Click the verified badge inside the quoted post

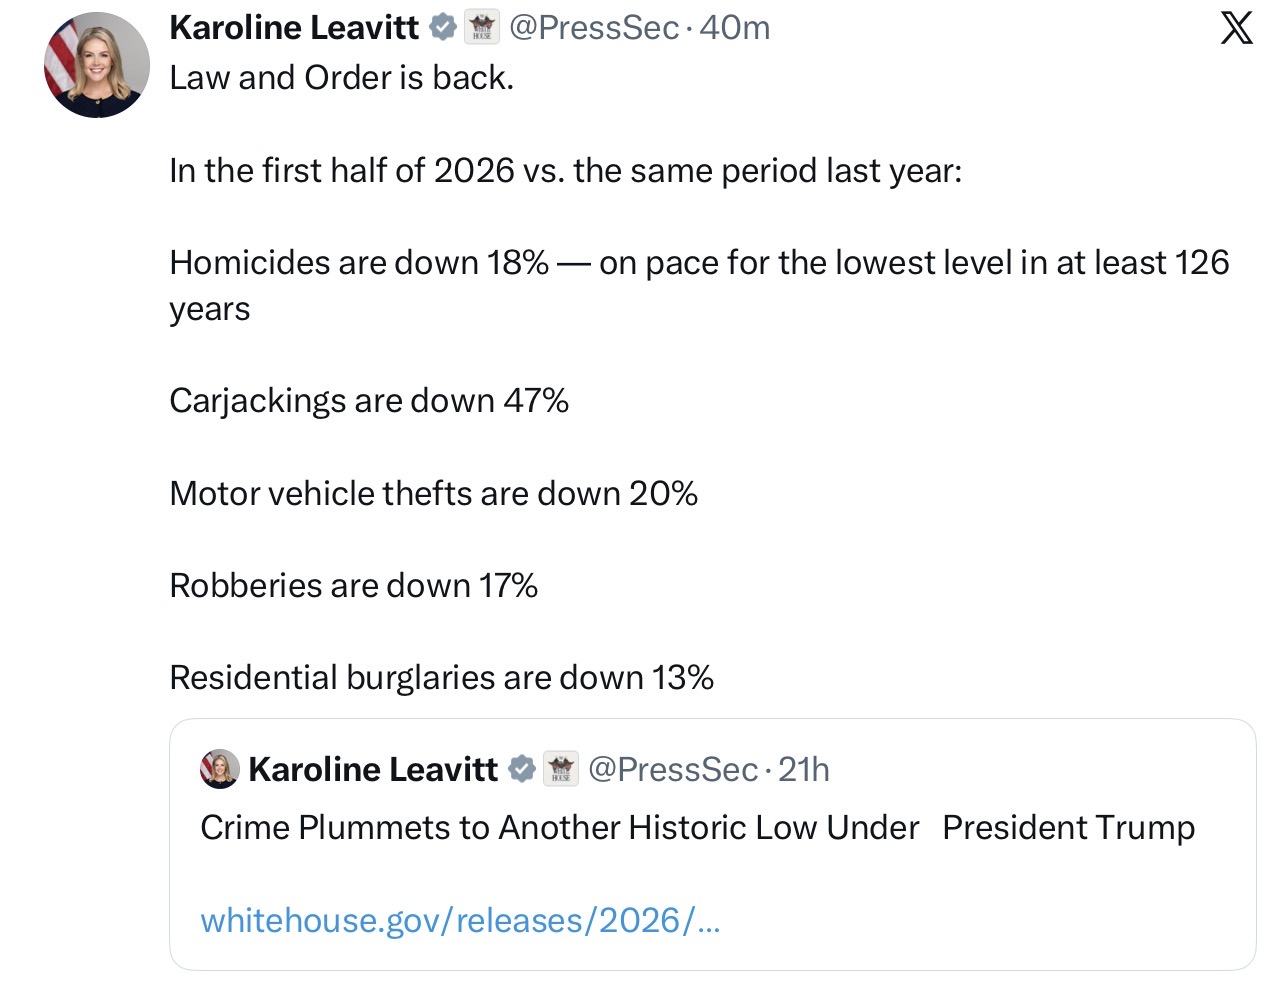[521, 769]
